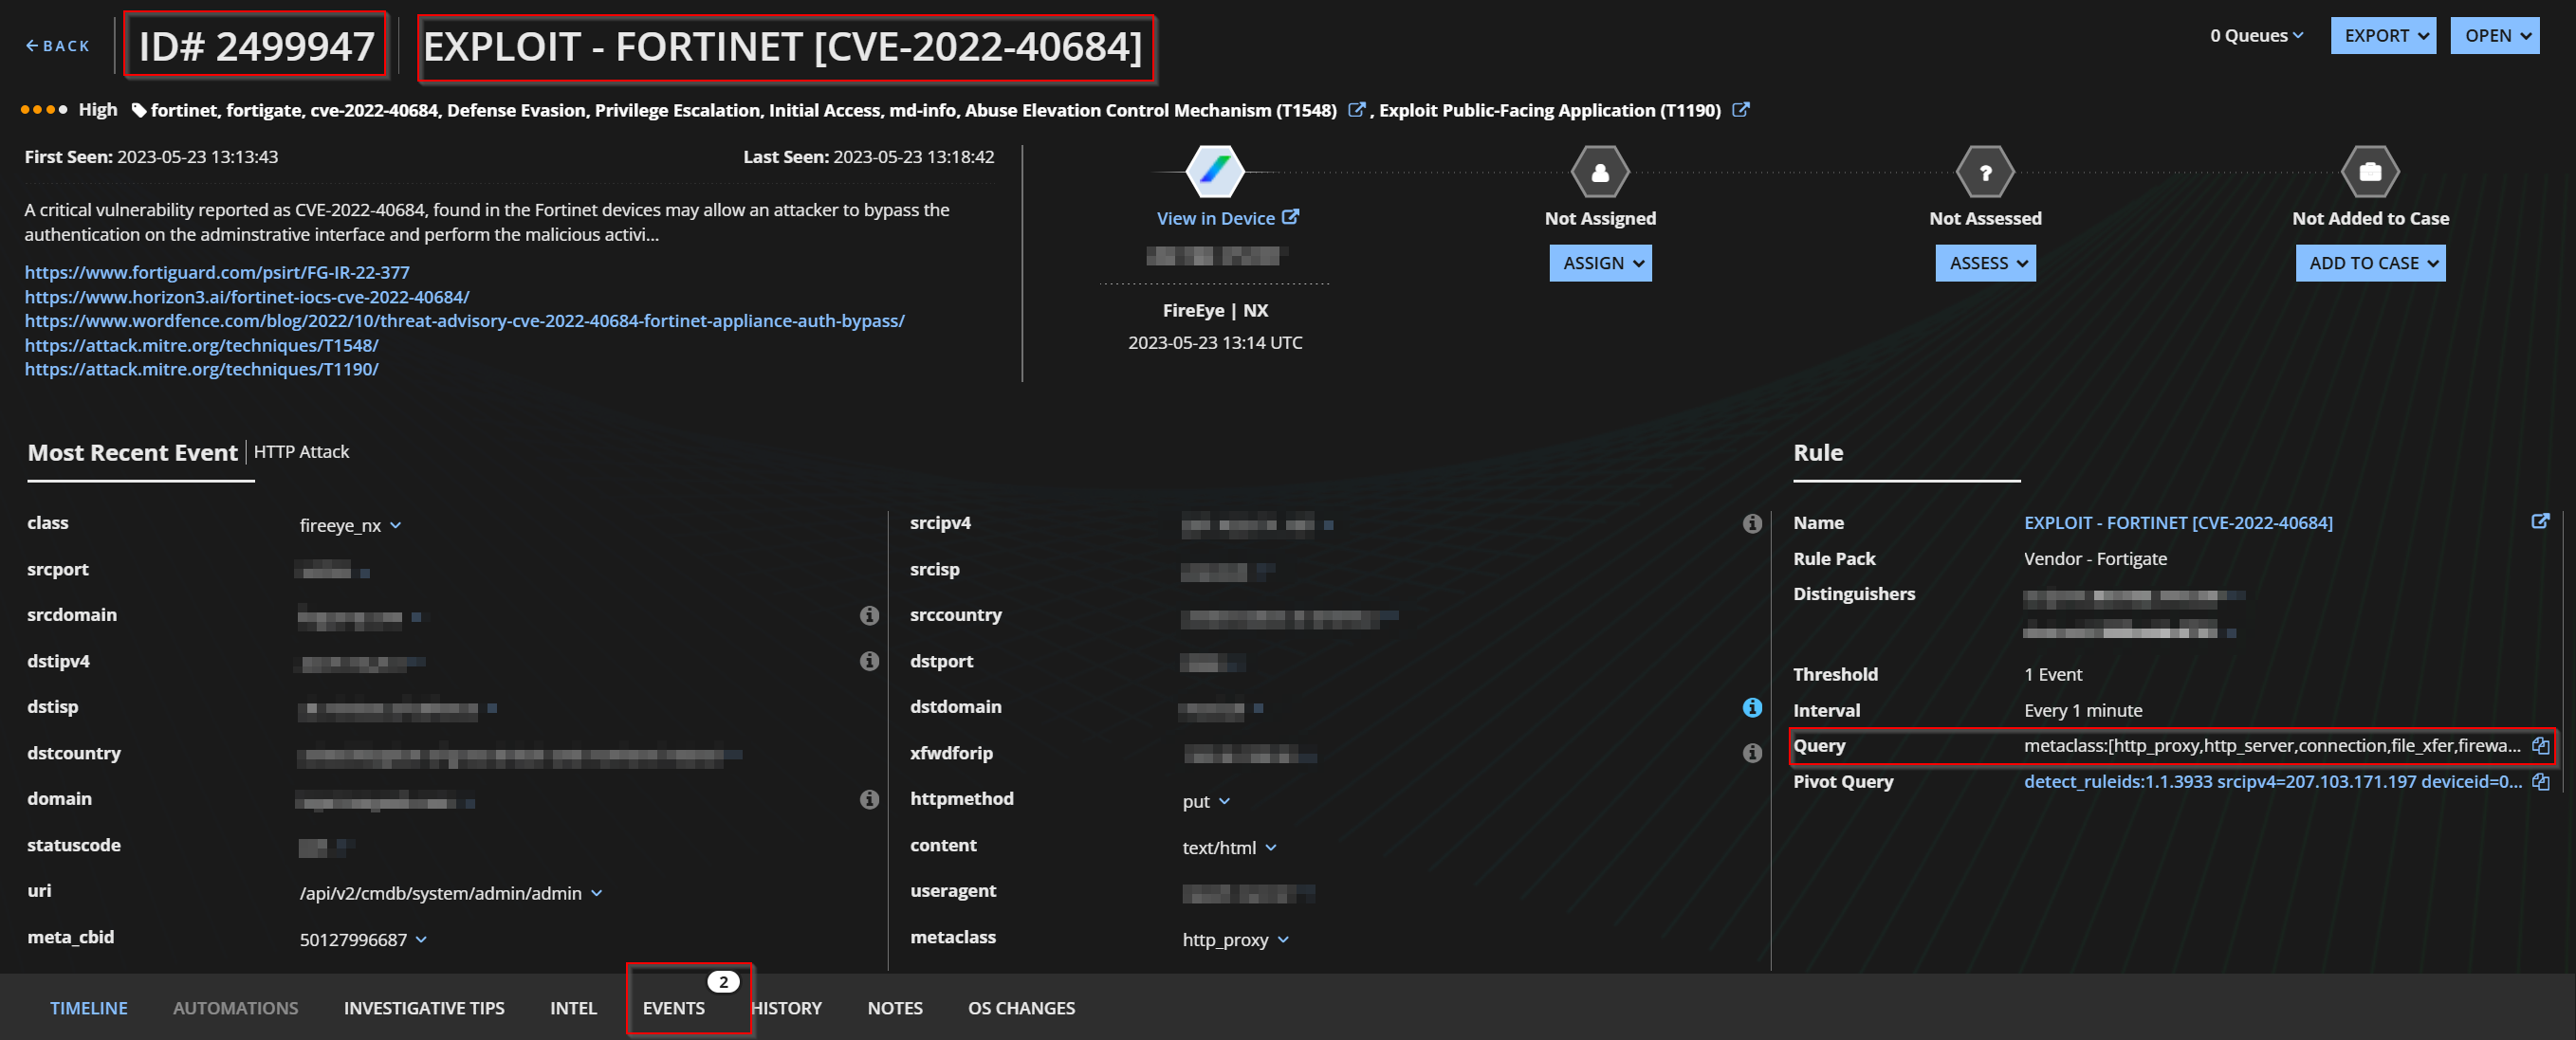Show info for the srcdomain field
The height and width of the screenshot is (1040, 2576).
point(869,615)
